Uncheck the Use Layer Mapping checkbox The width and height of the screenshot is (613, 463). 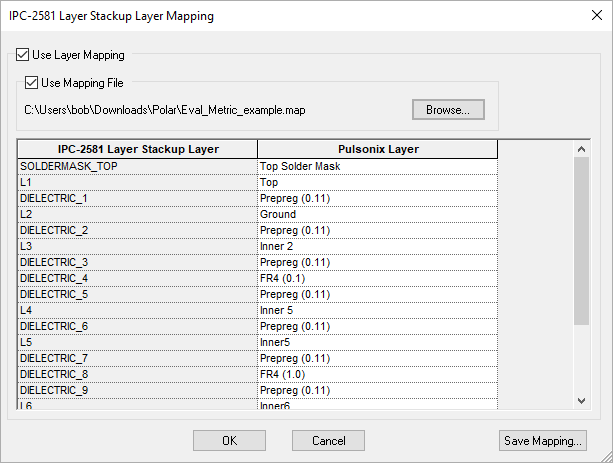(x=24, y=56)
